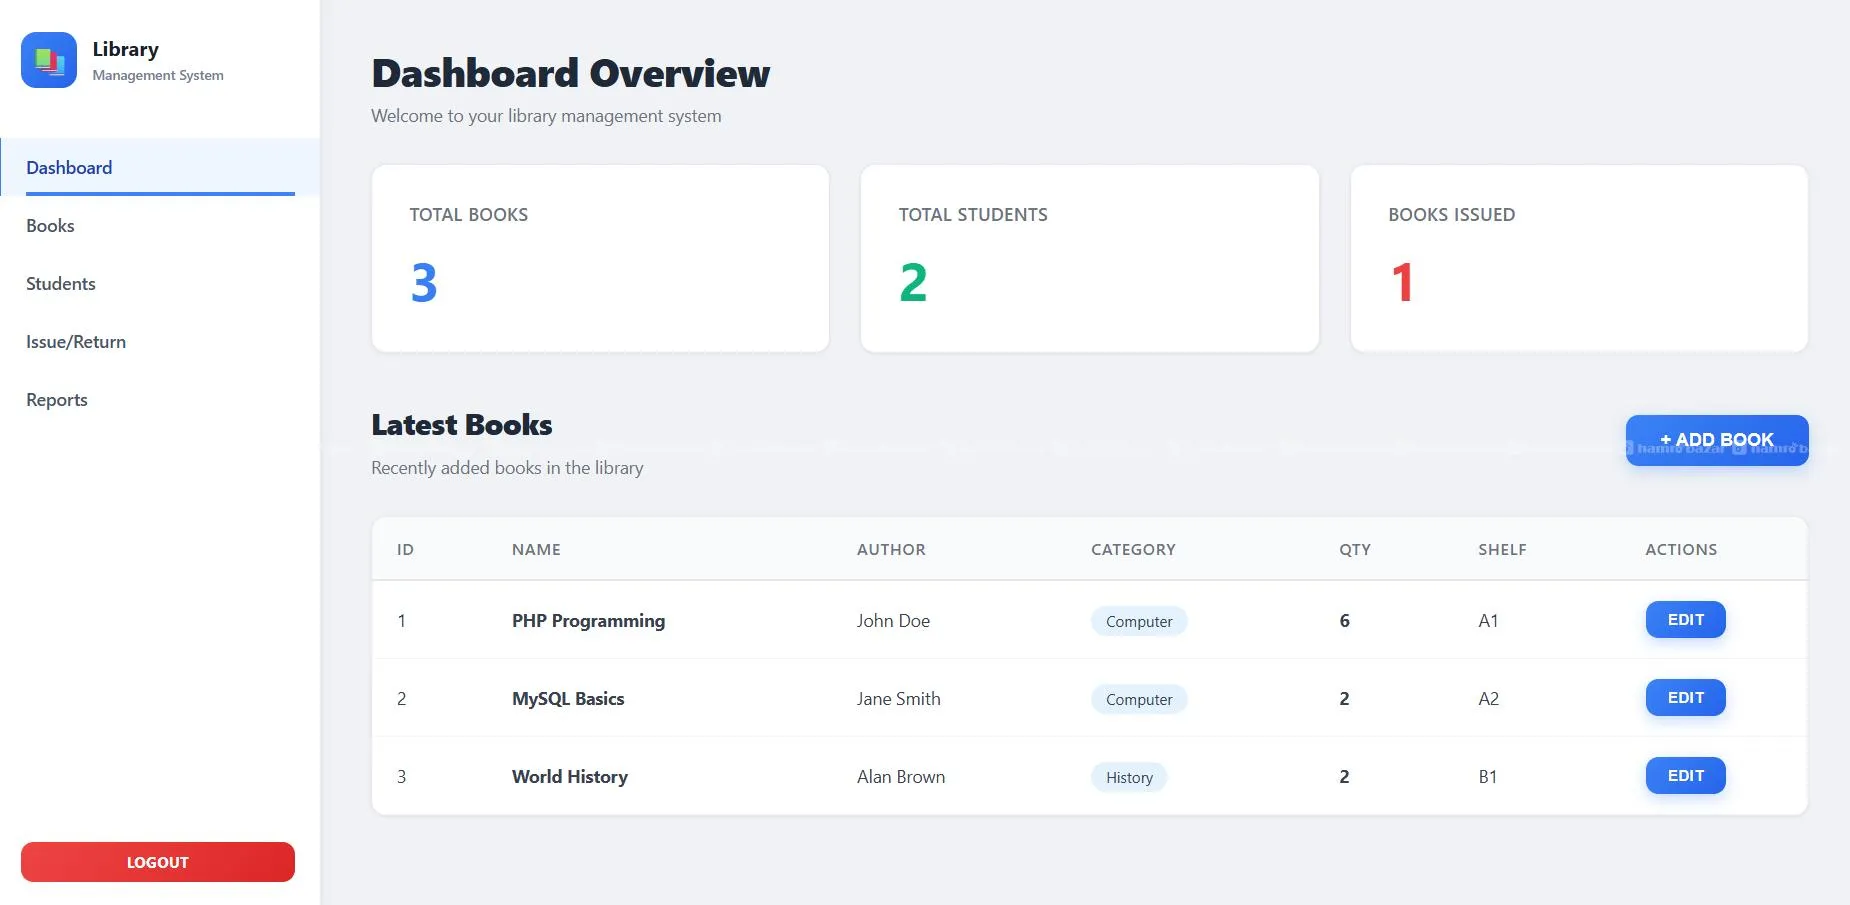Select the Books Issued card
This screenshot has width=1850, height=905.
pyautogui.click(x=1578, y=258)
